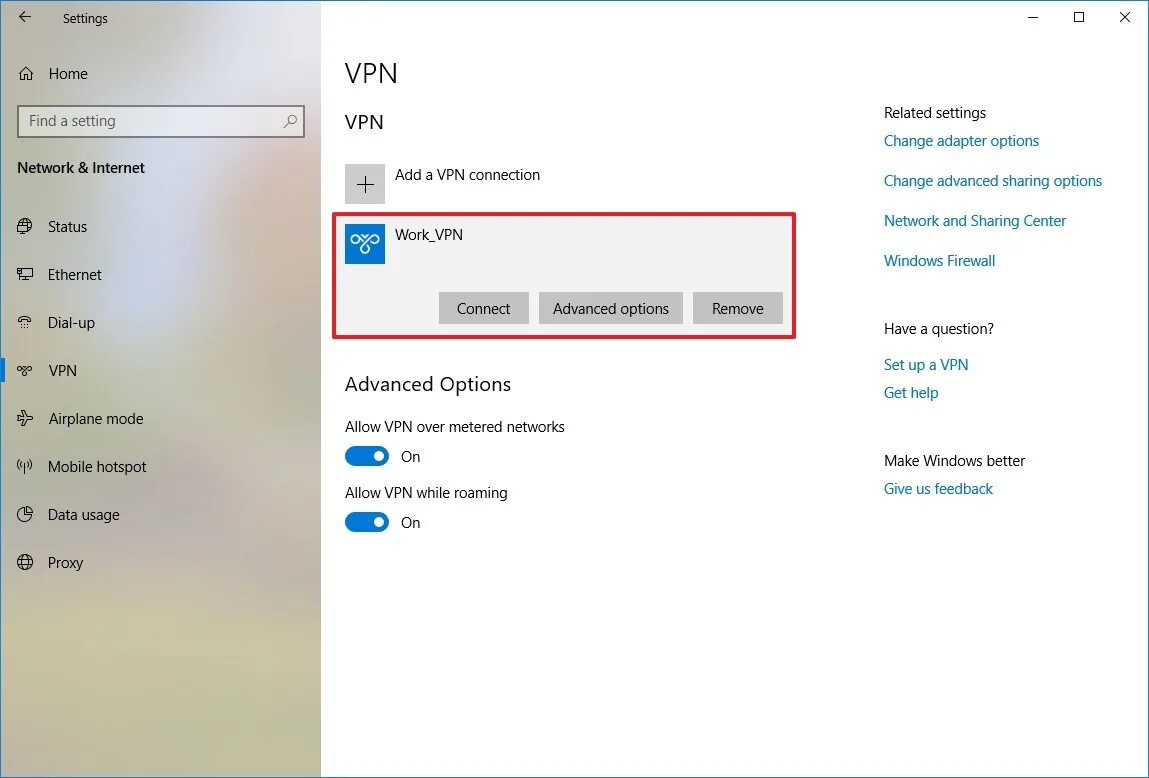This screenshot has height=778, width=1149.
Task: Toggle Allow VPN over metered networks
Action: coord(367,457)
